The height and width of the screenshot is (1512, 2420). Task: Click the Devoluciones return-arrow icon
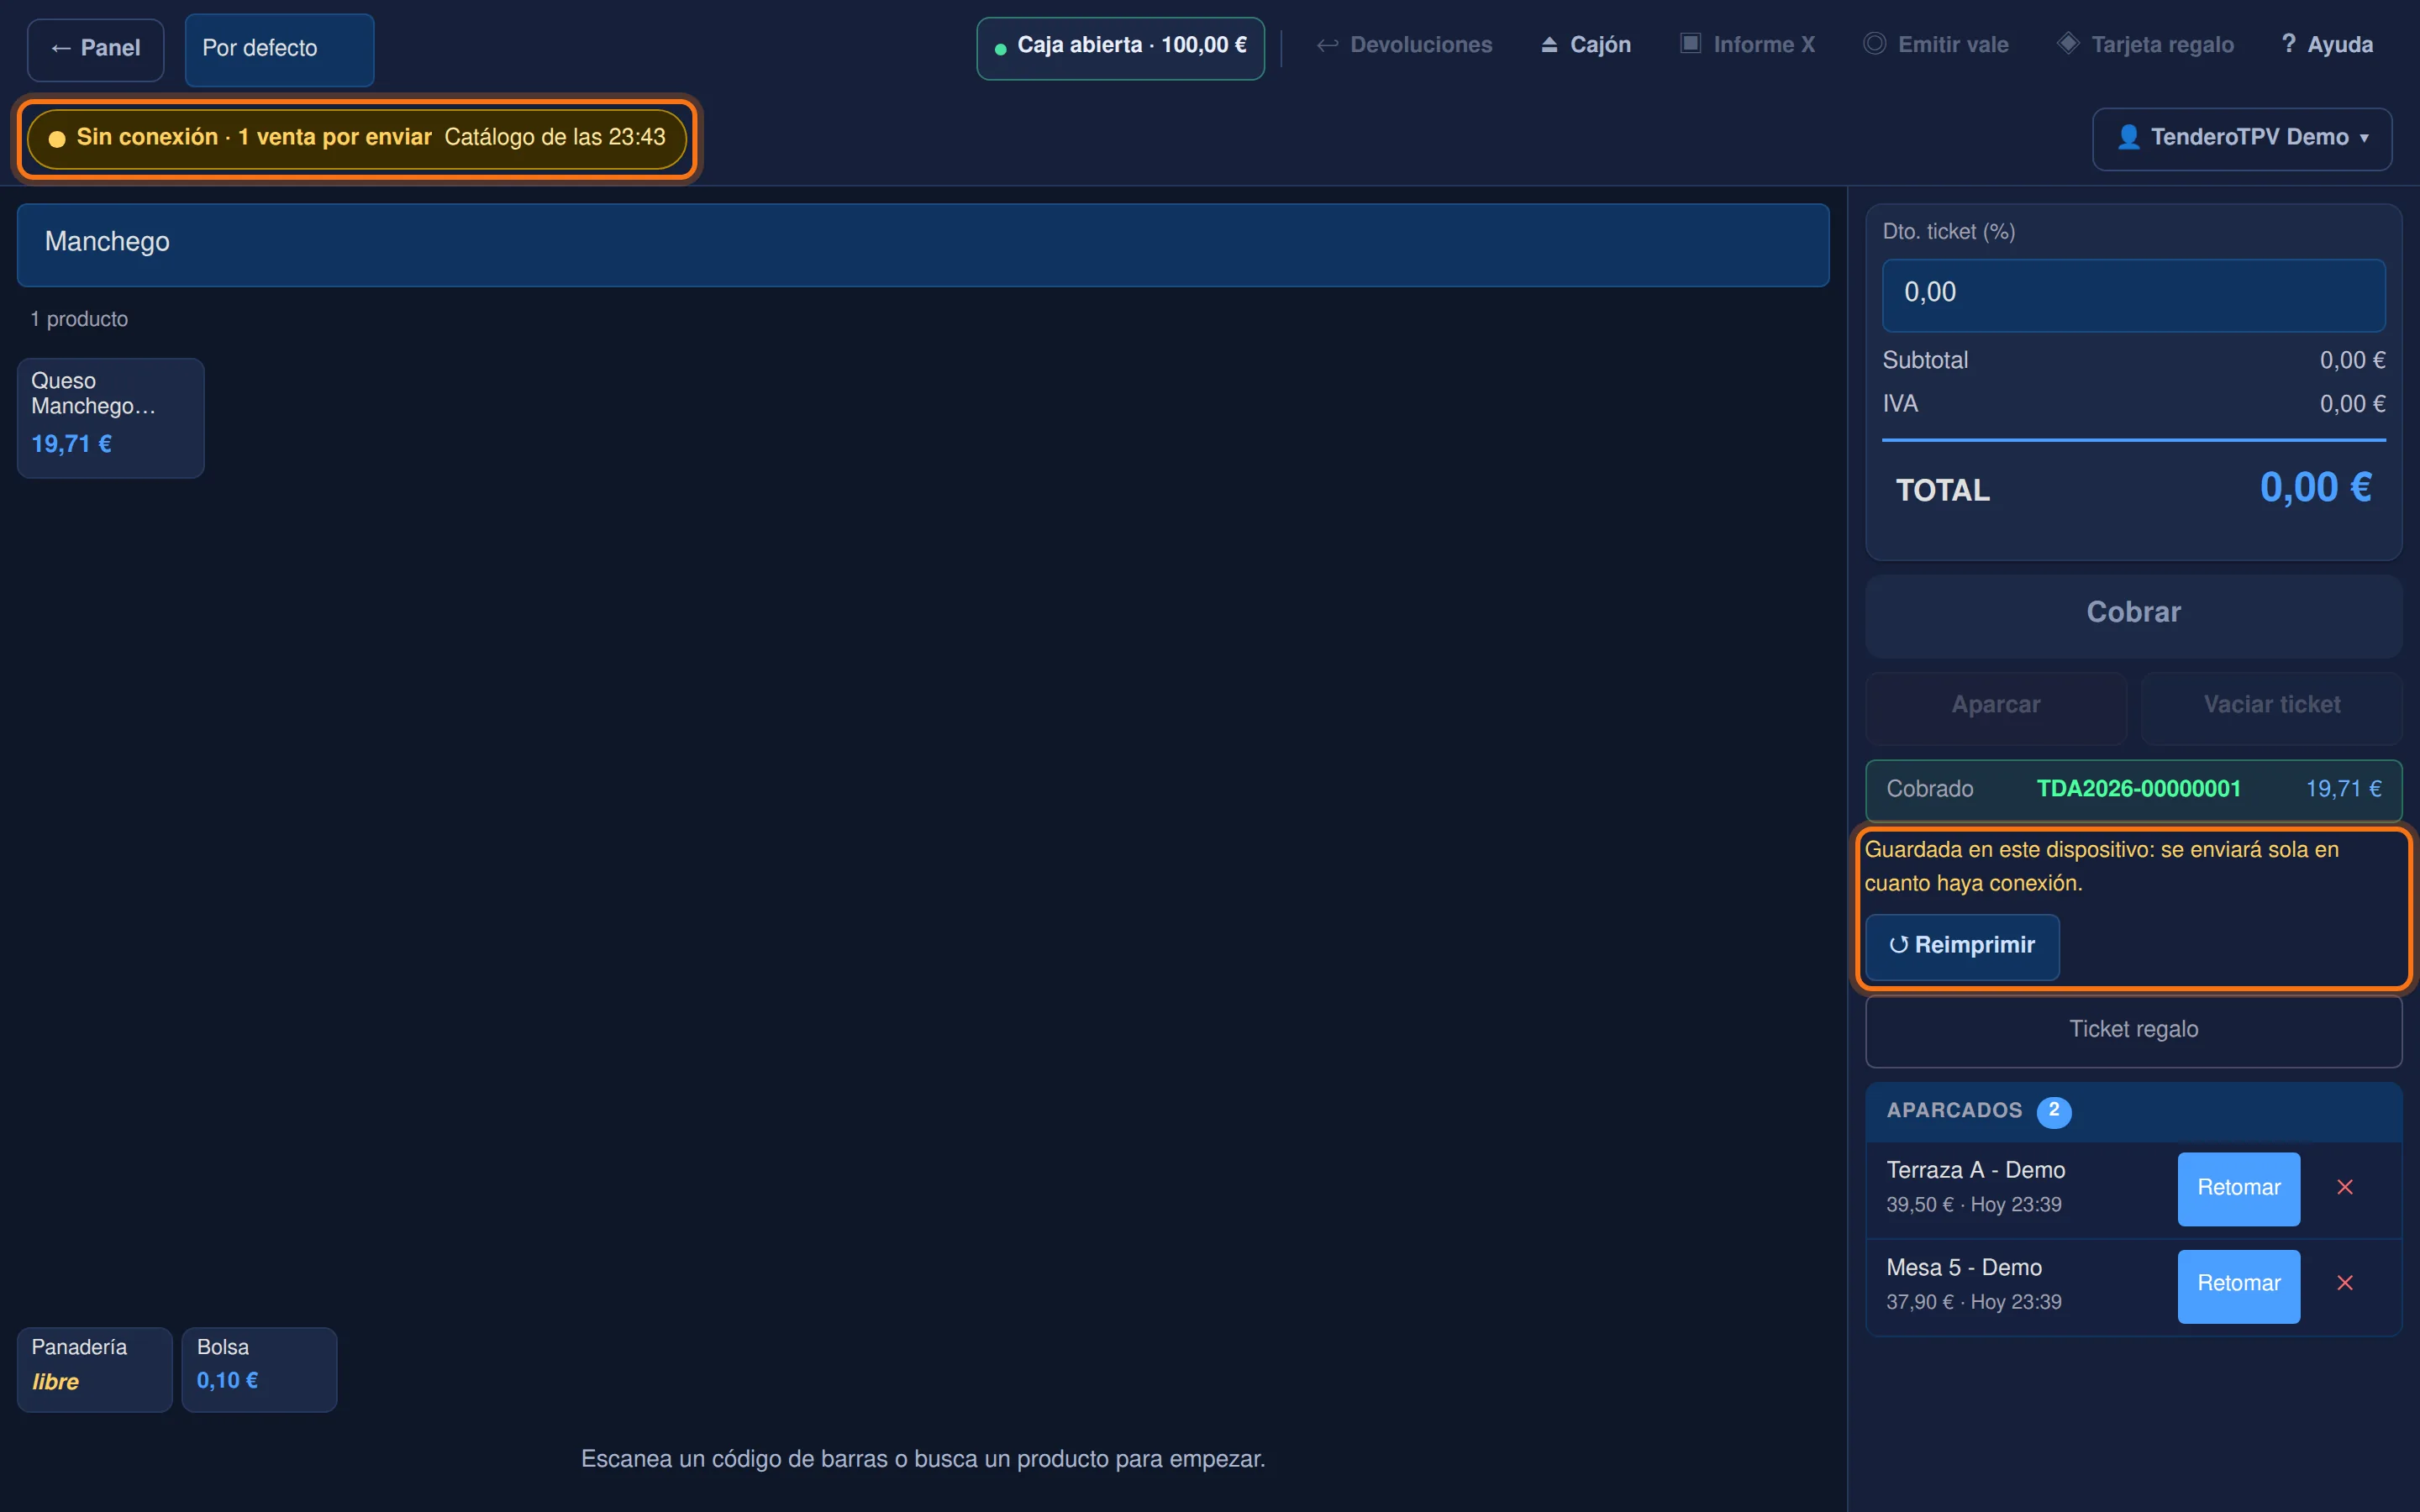point(1327,45)
